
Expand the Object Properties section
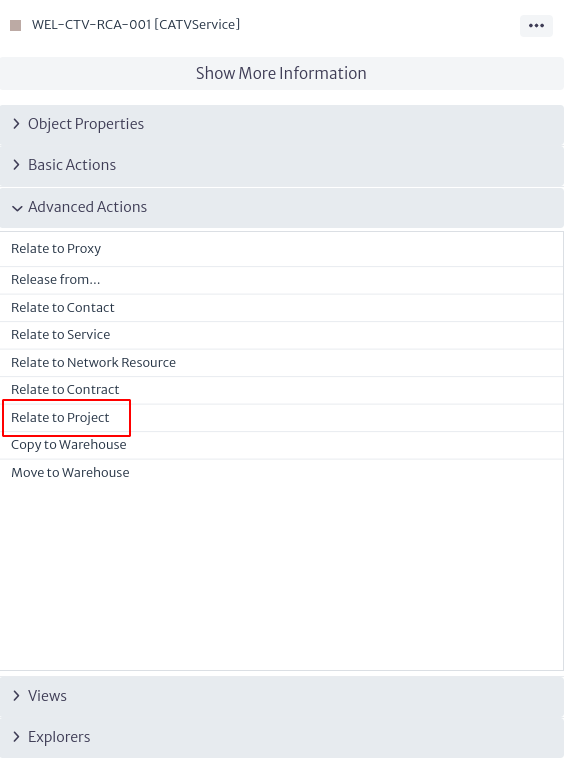(x=282, y=124)
